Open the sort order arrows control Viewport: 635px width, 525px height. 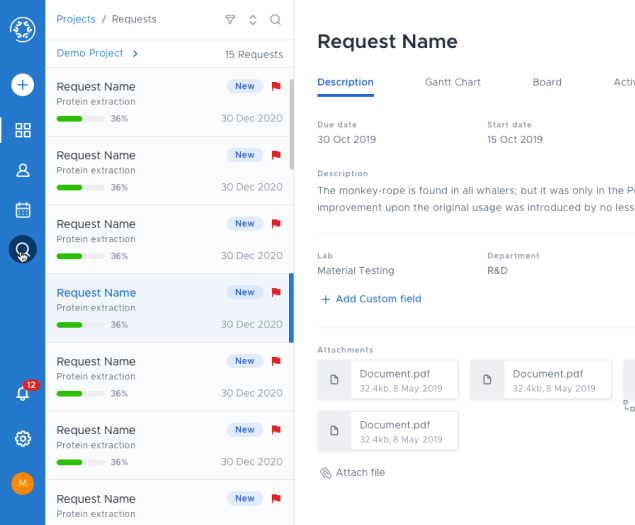pos(253,19)
